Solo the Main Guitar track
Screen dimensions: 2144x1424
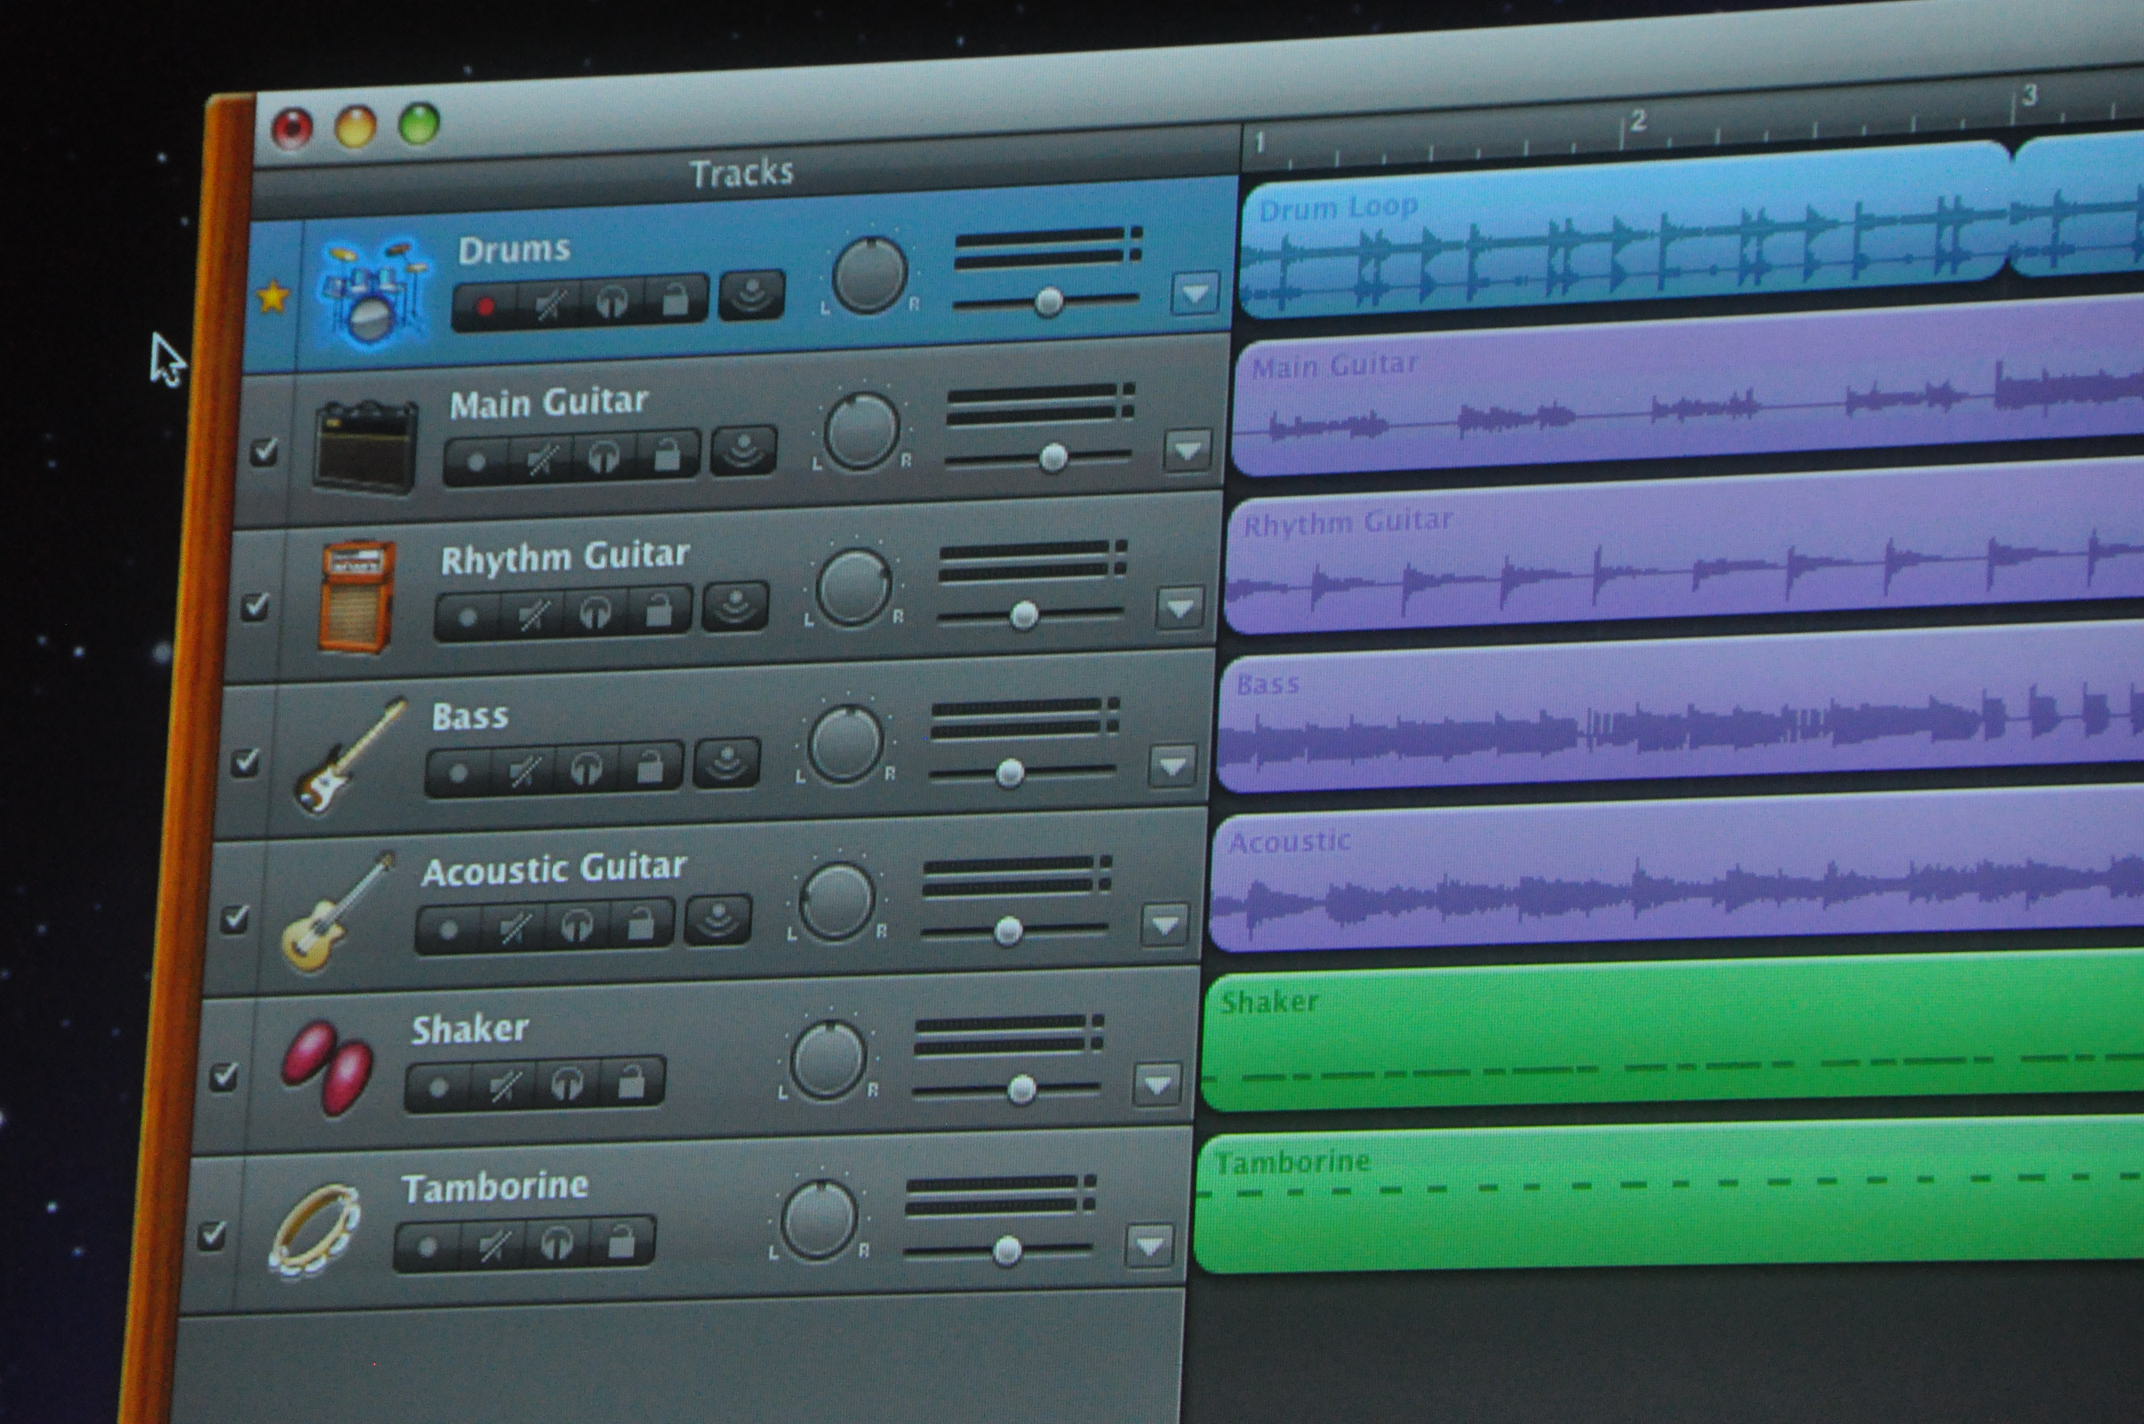pos(603,457)
